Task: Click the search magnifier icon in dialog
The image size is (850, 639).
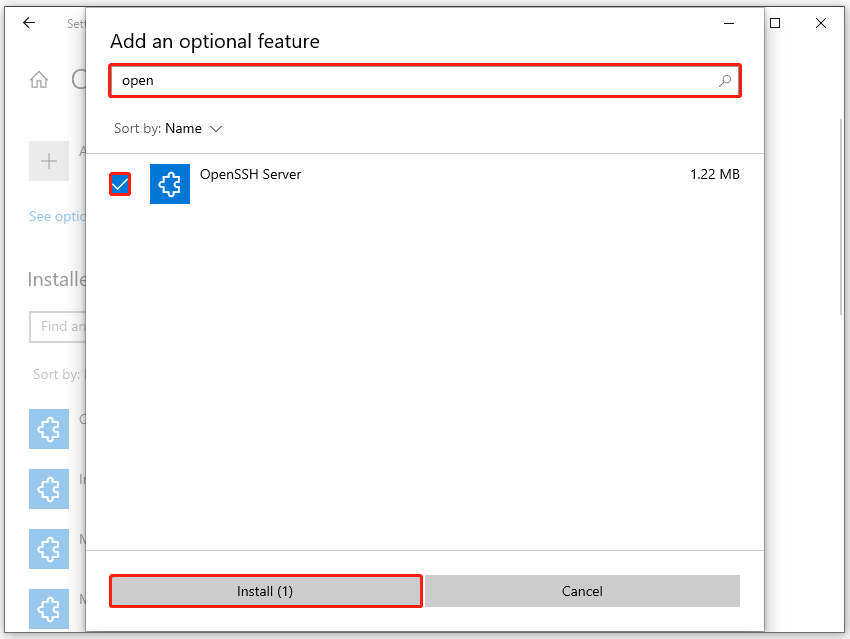Action: (x=725, y=81)
